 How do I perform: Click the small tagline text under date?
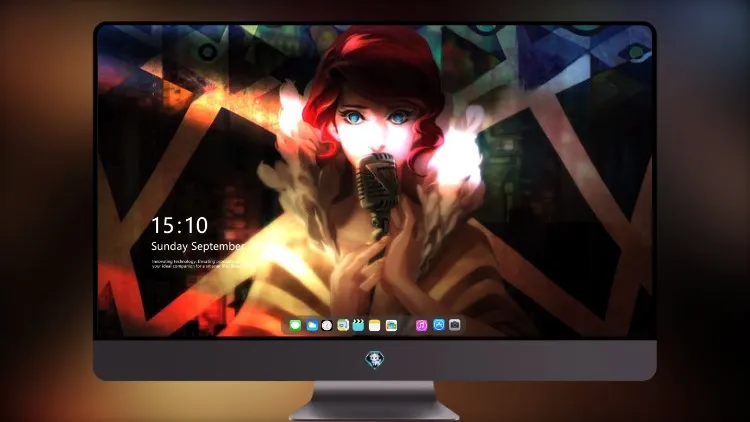point(196,264)
